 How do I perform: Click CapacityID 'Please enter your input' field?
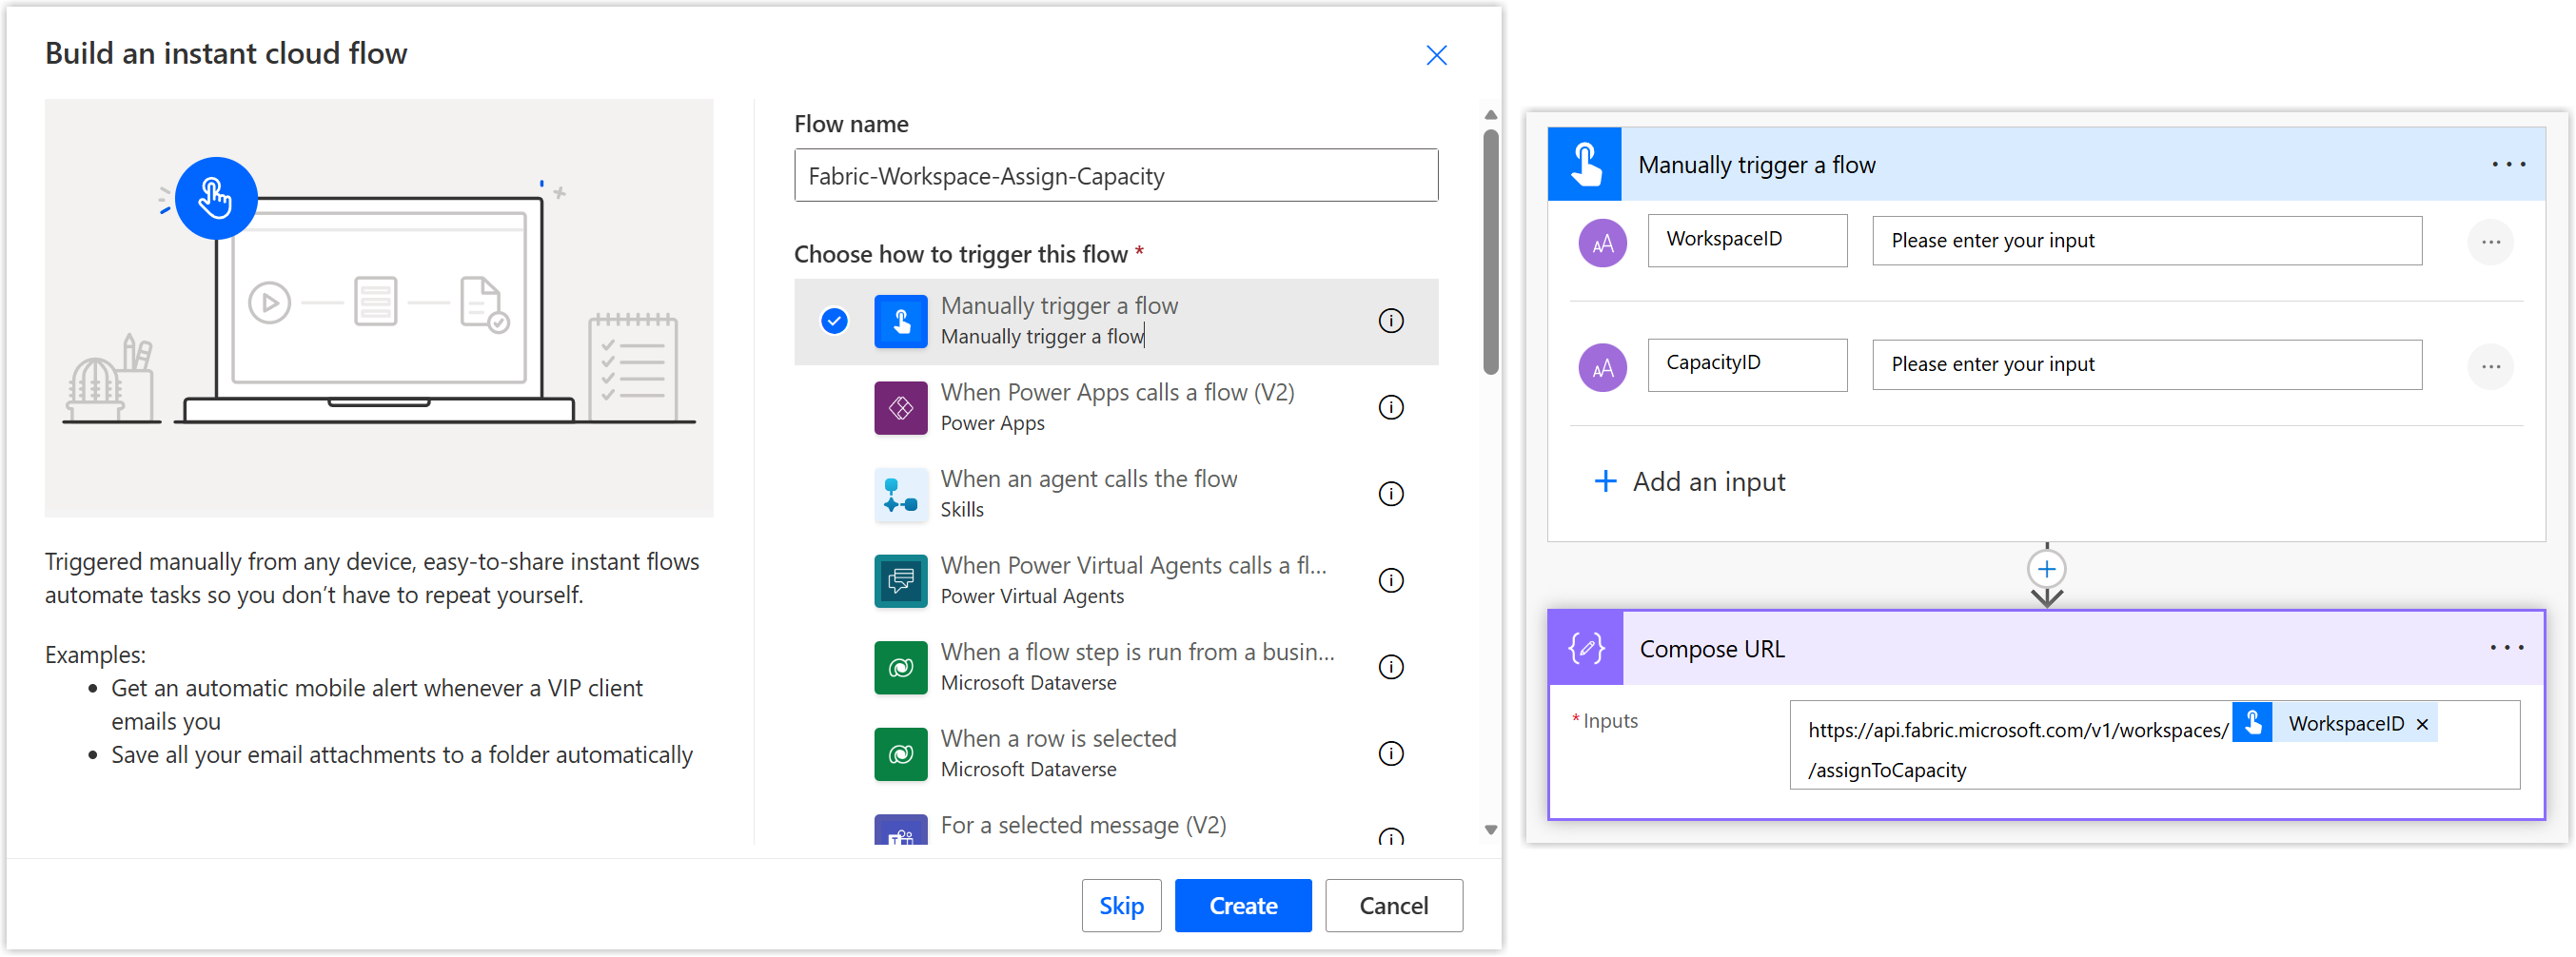point(2146,365)
